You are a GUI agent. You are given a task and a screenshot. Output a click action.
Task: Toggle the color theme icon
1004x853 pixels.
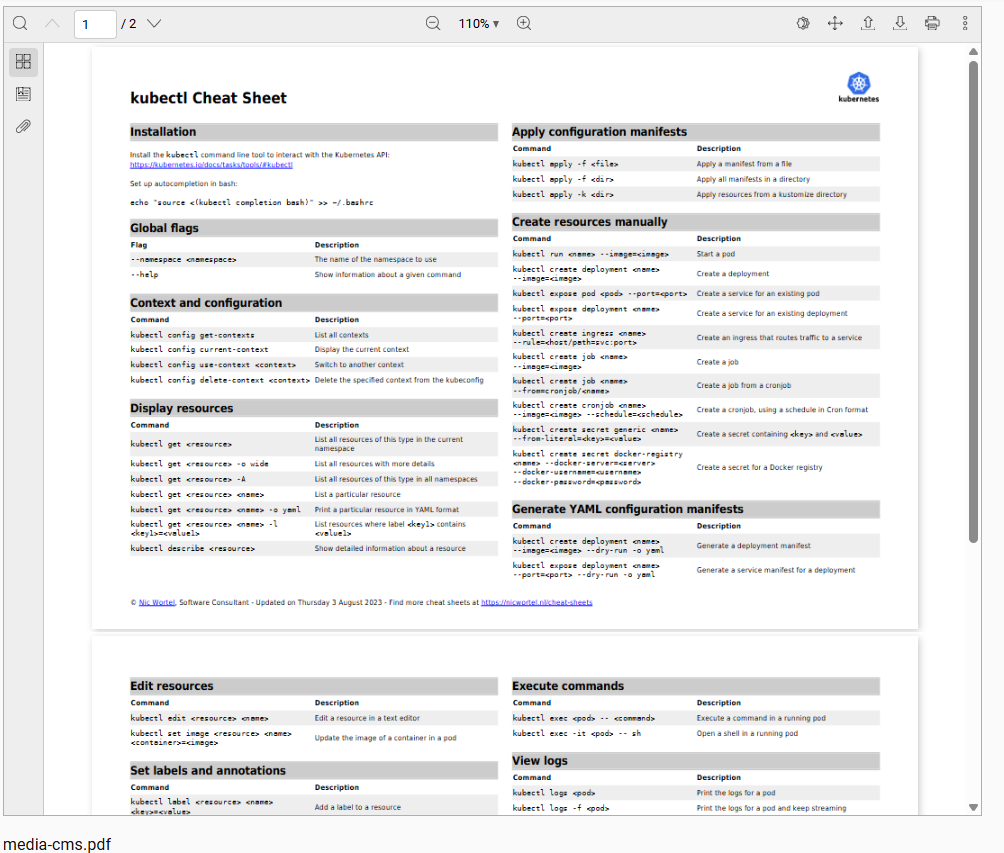[x=802, y=23]
